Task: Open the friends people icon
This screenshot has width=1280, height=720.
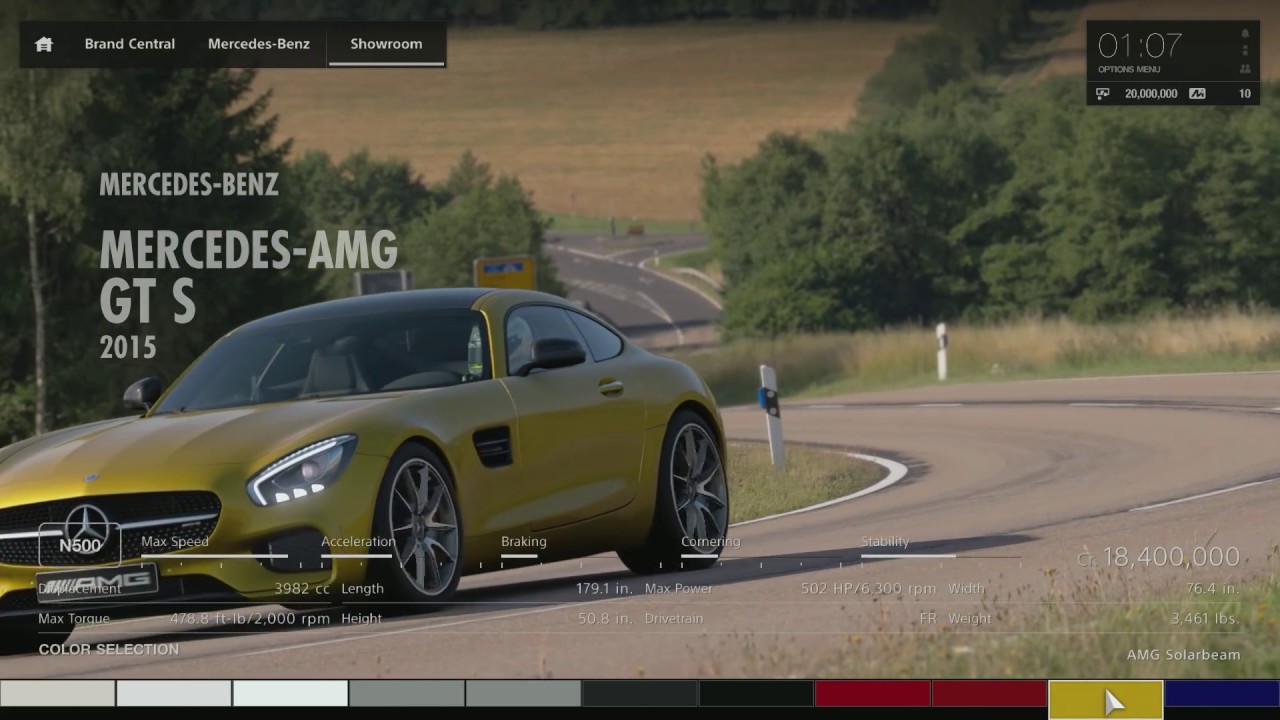Action: 1245,69
